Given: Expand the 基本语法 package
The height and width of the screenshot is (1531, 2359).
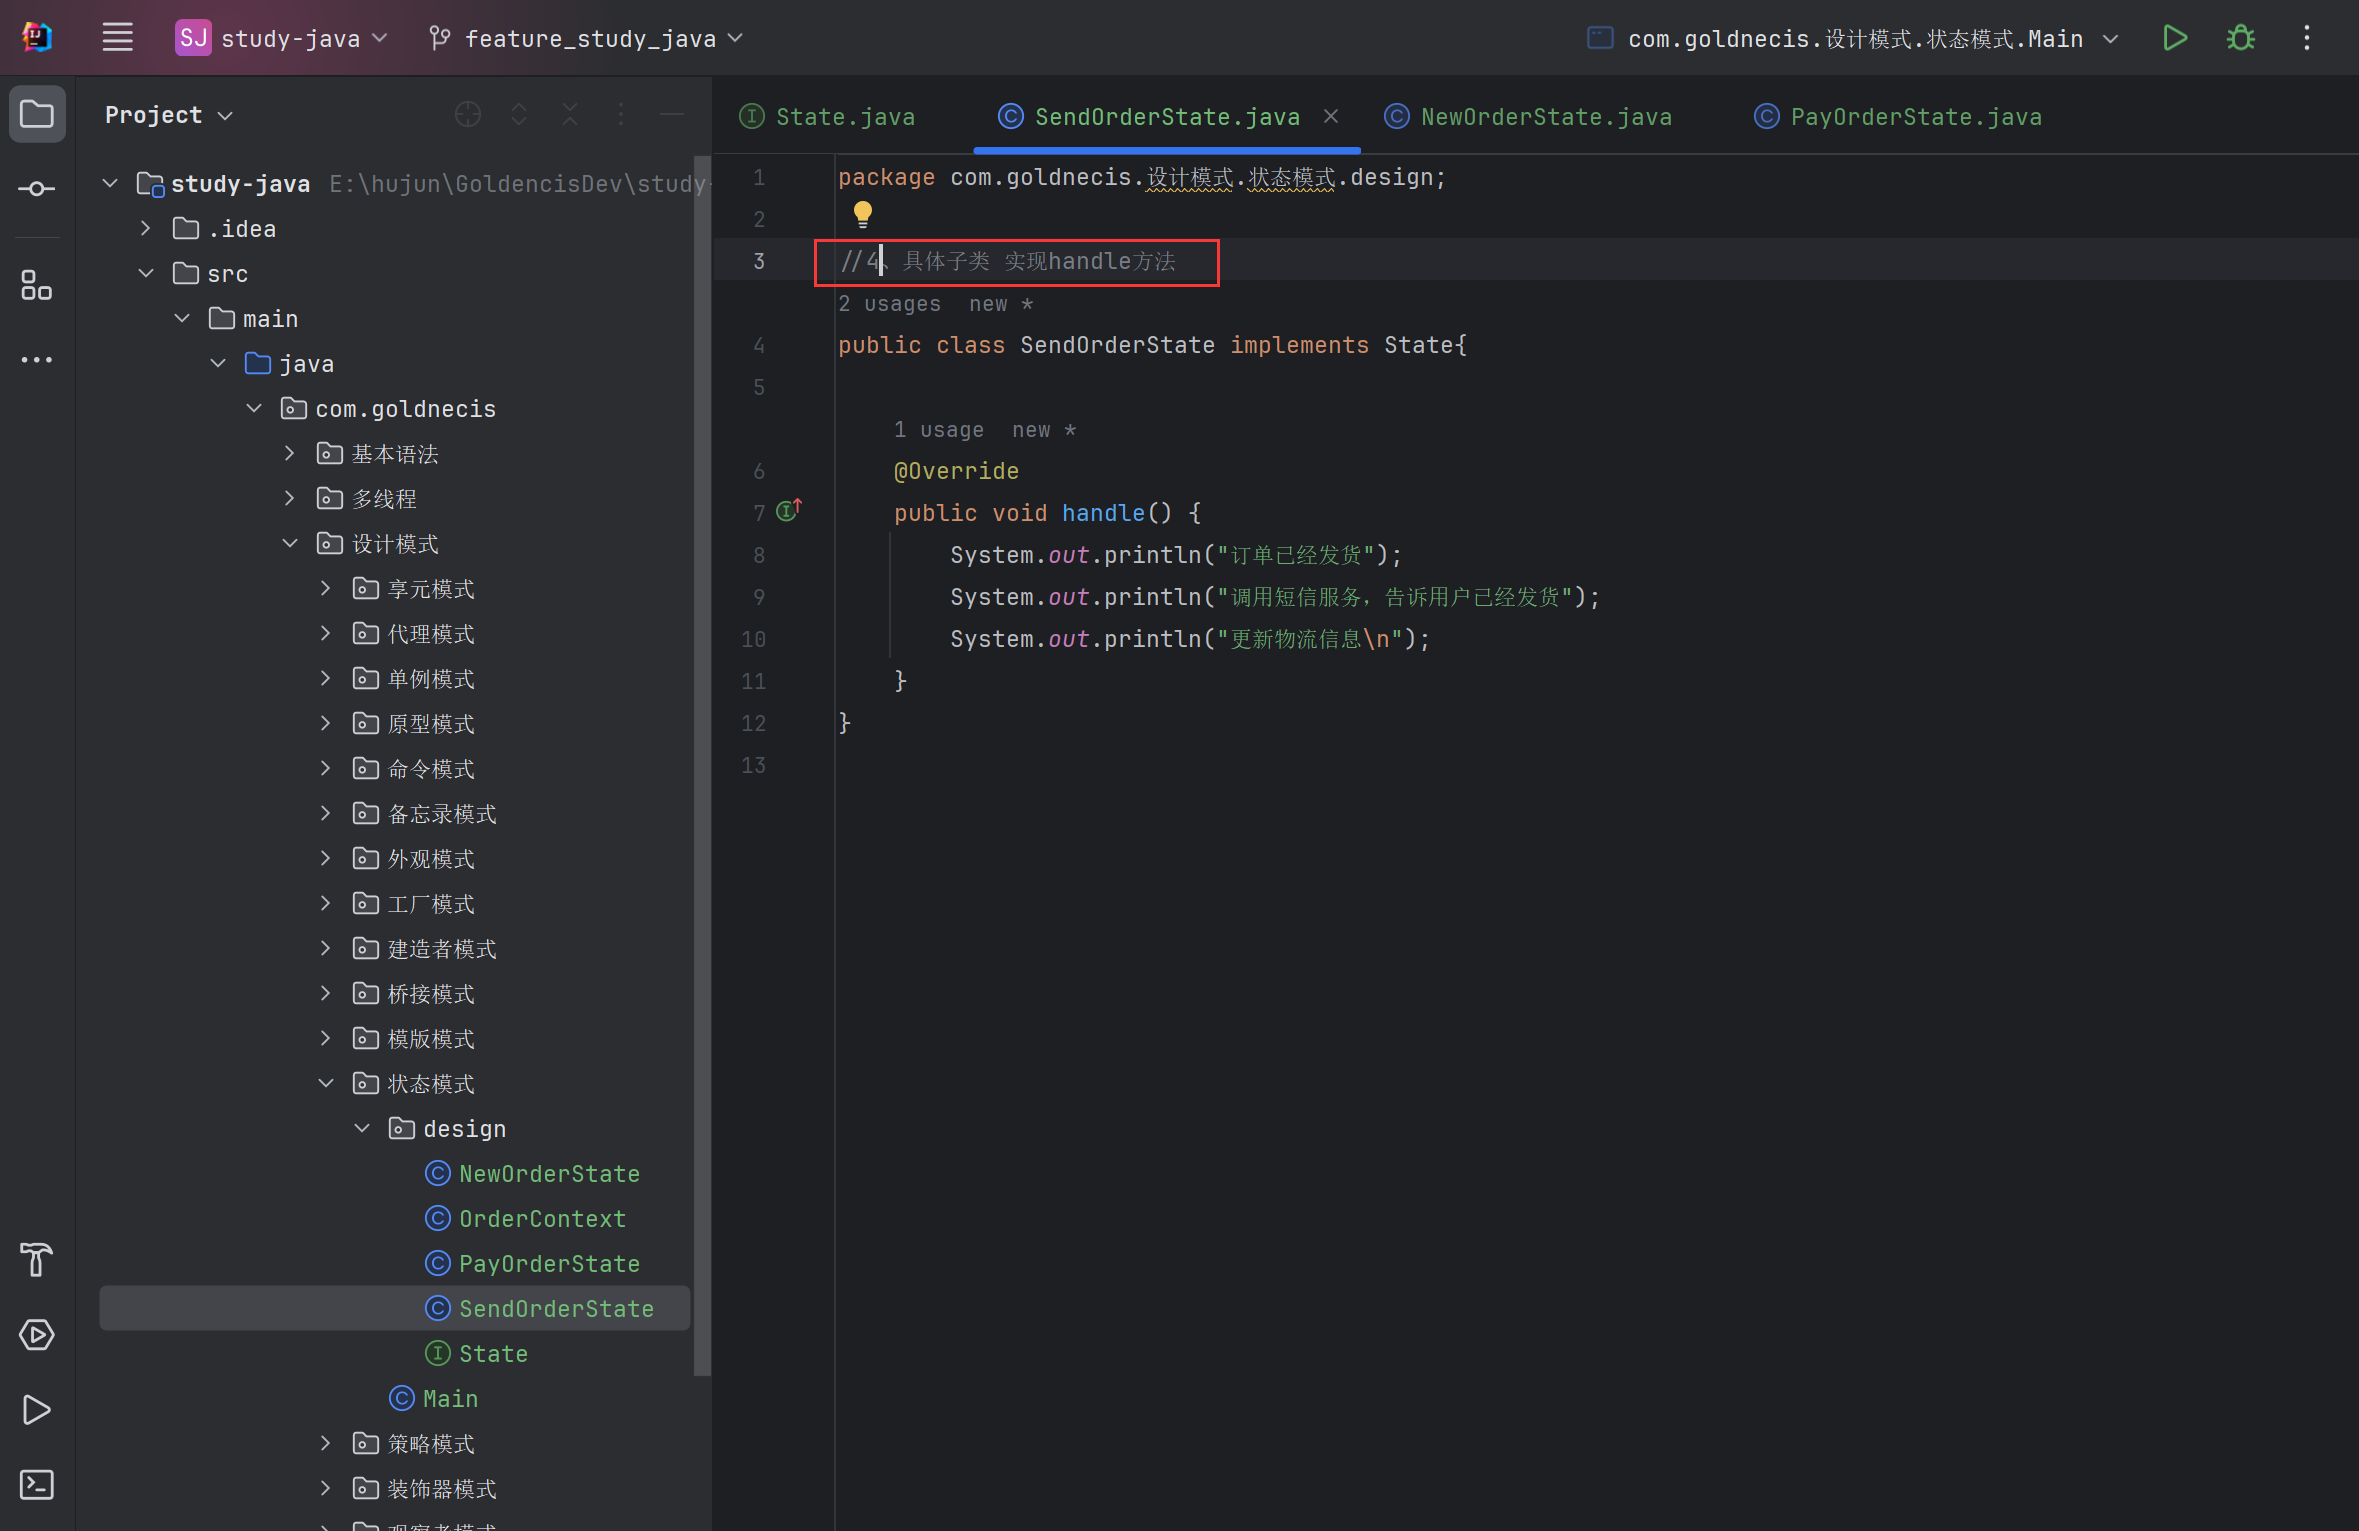Looking at the screenshot, I should coord(290,454).
